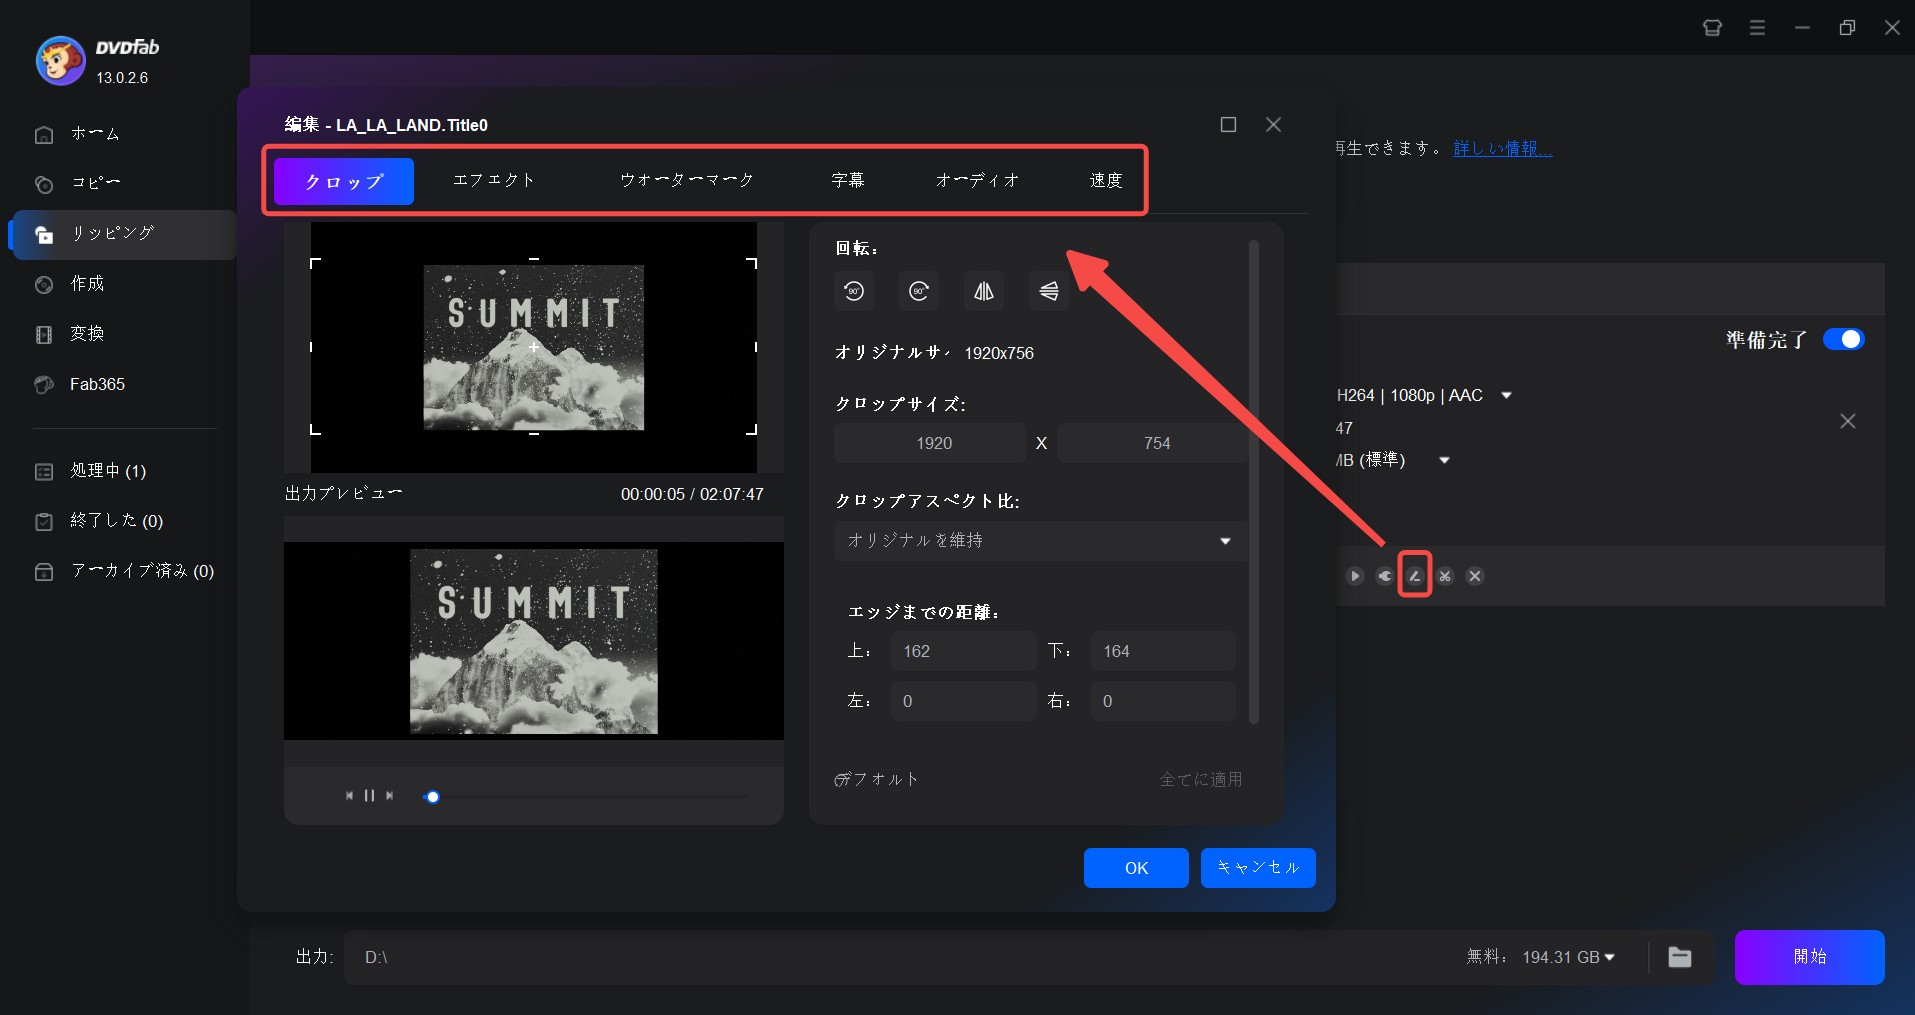This screenshot has height=1015, width=1915.
Task: Edit crop width field 1920
Action: 930,443
